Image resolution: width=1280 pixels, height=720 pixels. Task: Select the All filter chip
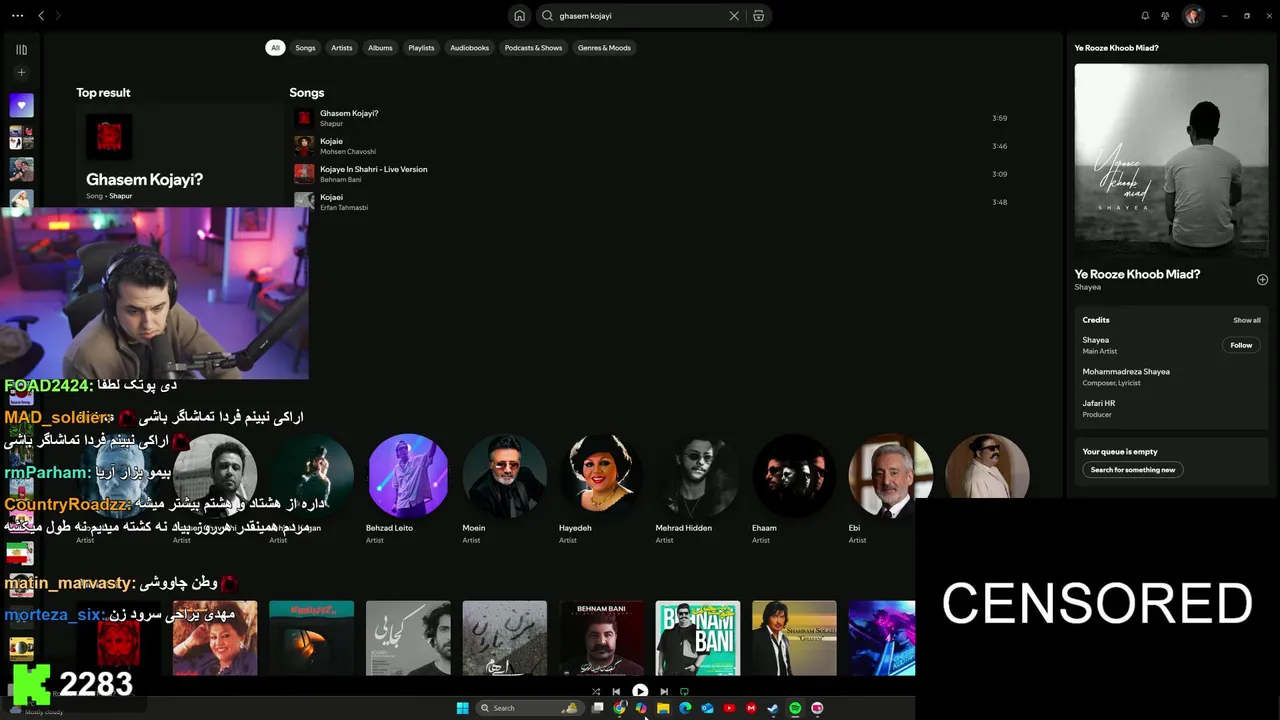[275, 48]
